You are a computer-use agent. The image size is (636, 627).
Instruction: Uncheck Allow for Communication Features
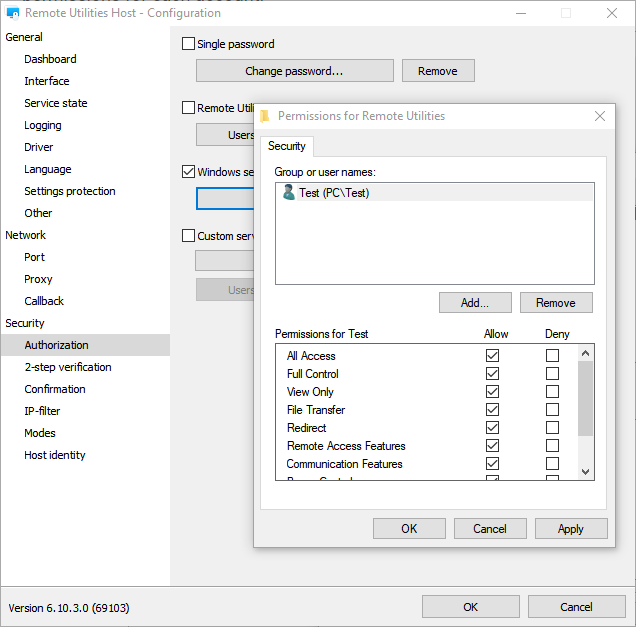pyautogui.click(x=492, y=463)
